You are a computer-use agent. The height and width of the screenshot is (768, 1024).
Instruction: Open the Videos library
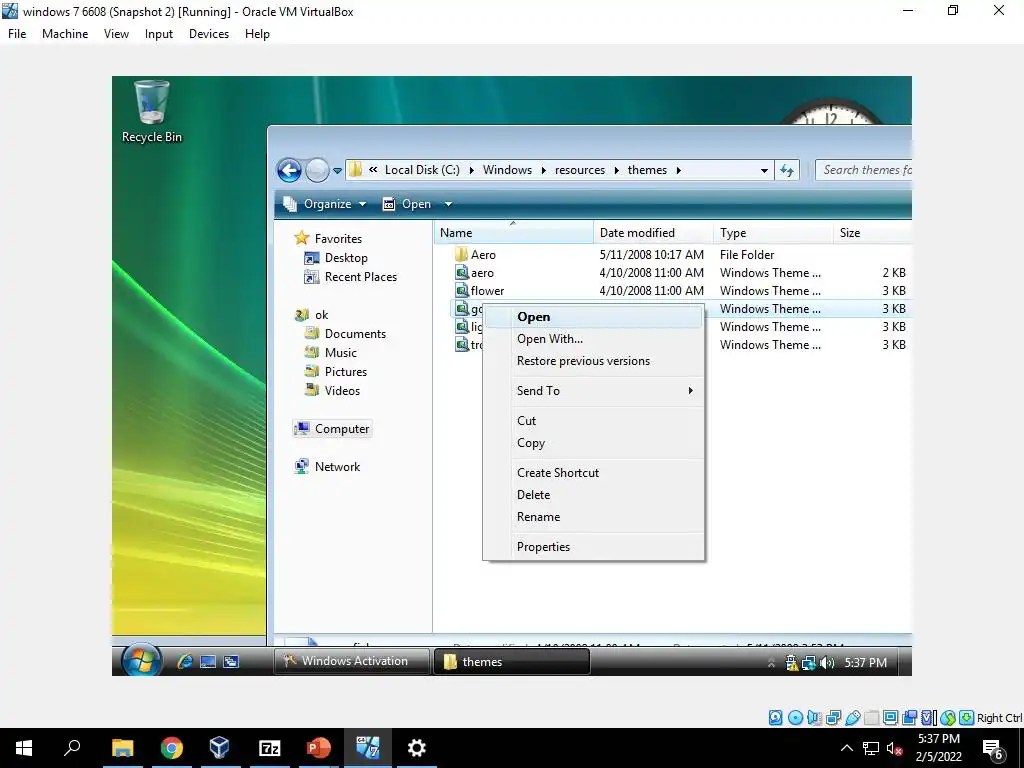click(332, 391)
